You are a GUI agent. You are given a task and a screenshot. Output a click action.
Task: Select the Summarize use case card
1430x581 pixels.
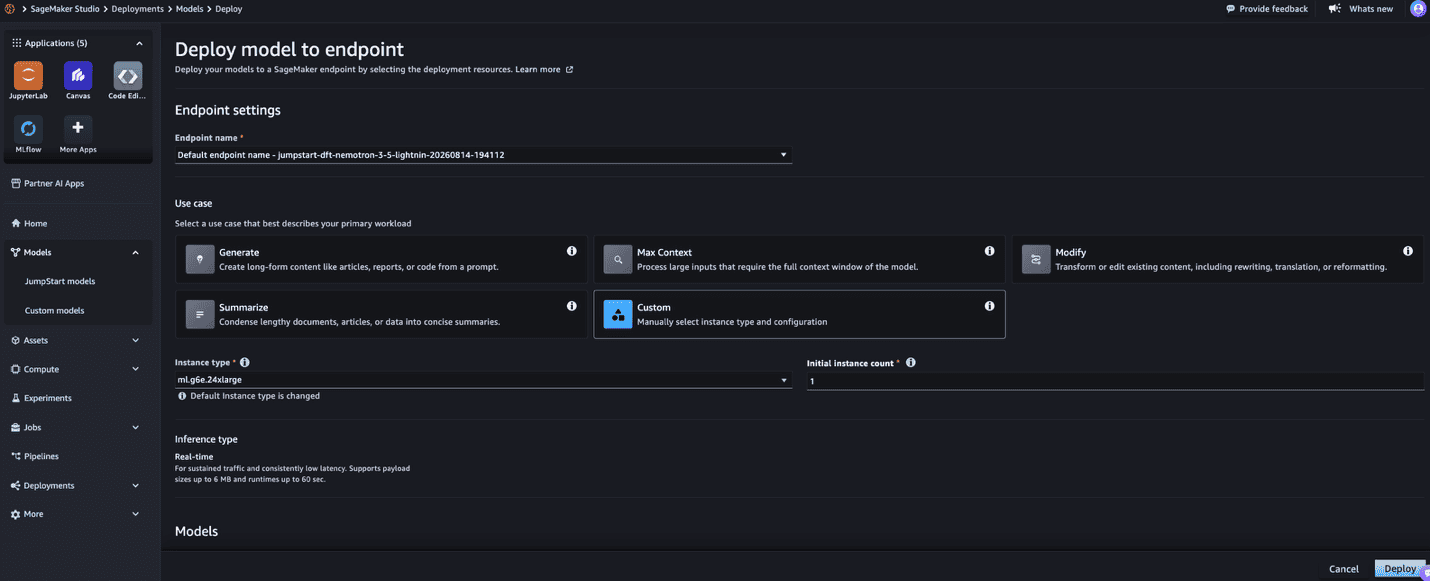[x=381, y=314]
